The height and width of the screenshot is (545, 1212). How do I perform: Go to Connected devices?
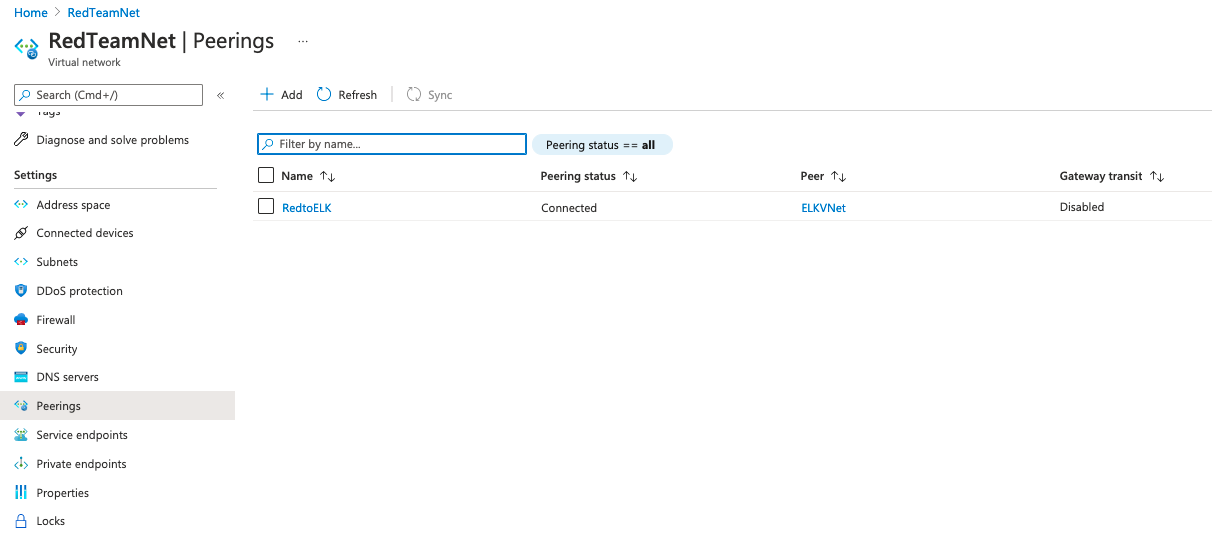85,233
